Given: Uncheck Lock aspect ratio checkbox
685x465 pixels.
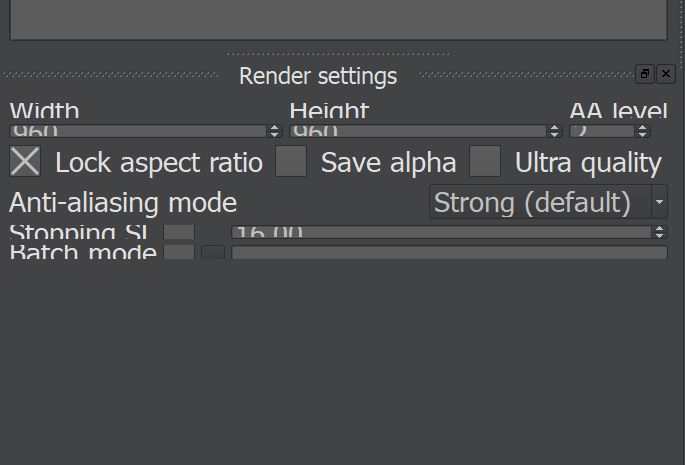Looking at the screenshot, I should [x=25, y=161].
